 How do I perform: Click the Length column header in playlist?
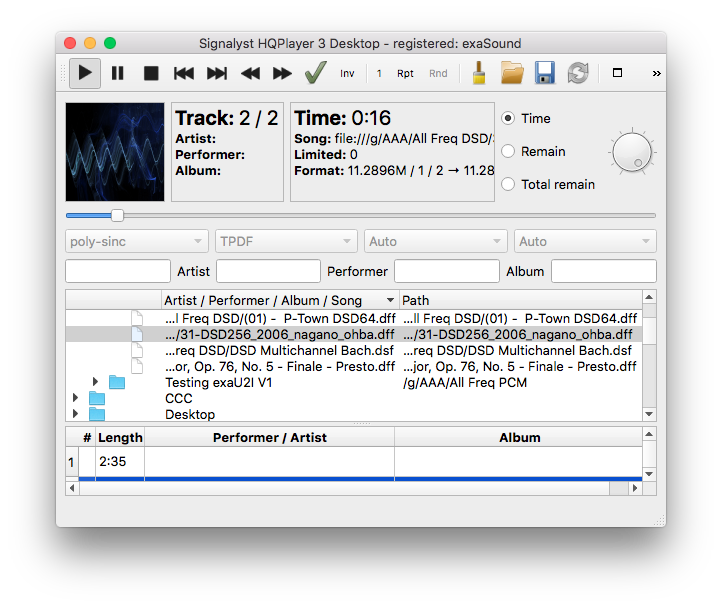(120, 437)
